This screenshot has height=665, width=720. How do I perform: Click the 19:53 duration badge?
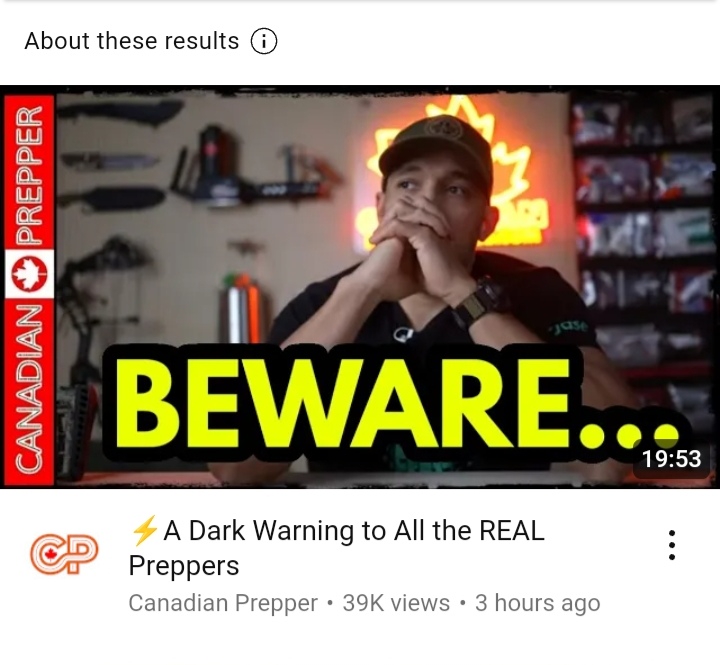click(x=671, y=458)
